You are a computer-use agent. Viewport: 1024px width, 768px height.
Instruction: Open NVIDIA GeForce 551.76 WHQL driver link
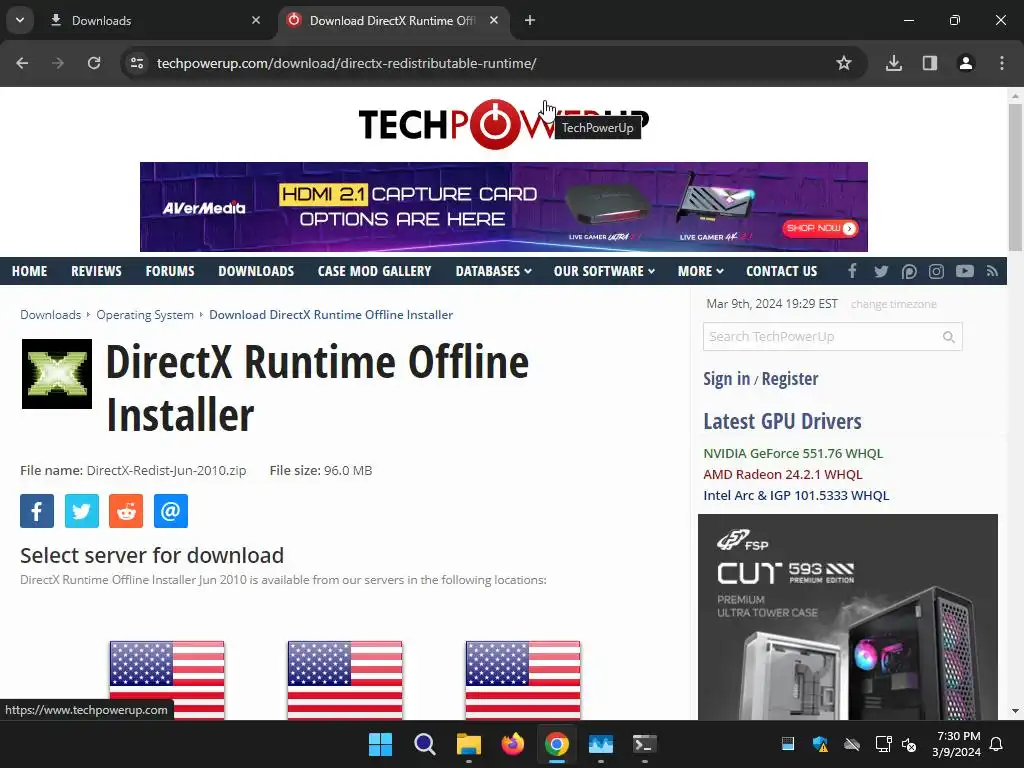pos(793,453)
